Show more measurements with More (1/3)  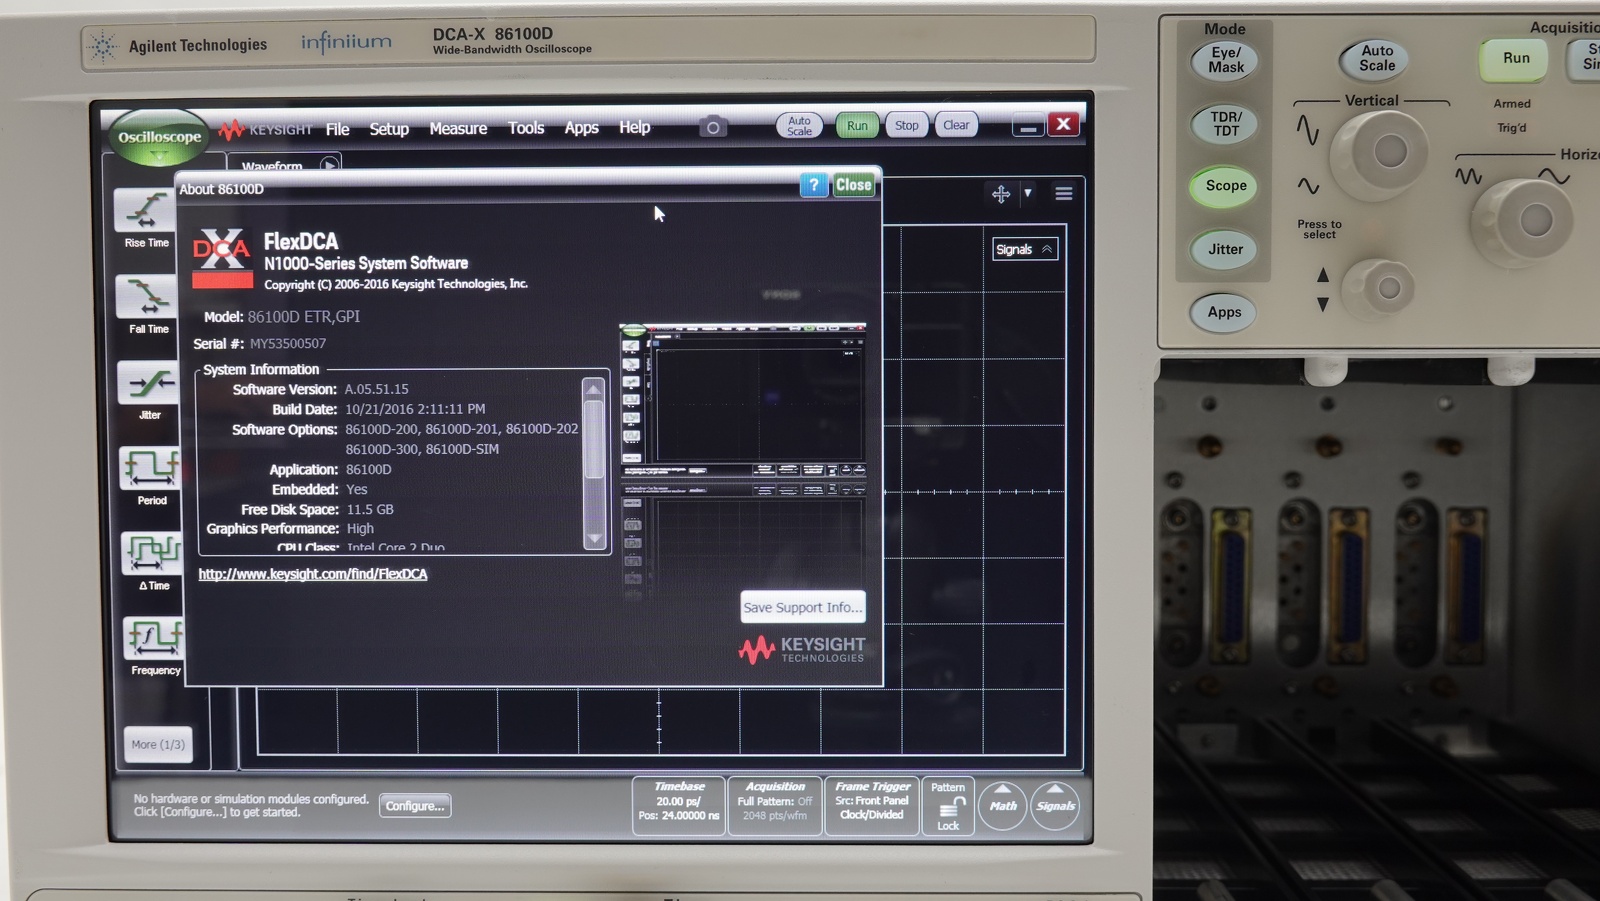[158, 744]
